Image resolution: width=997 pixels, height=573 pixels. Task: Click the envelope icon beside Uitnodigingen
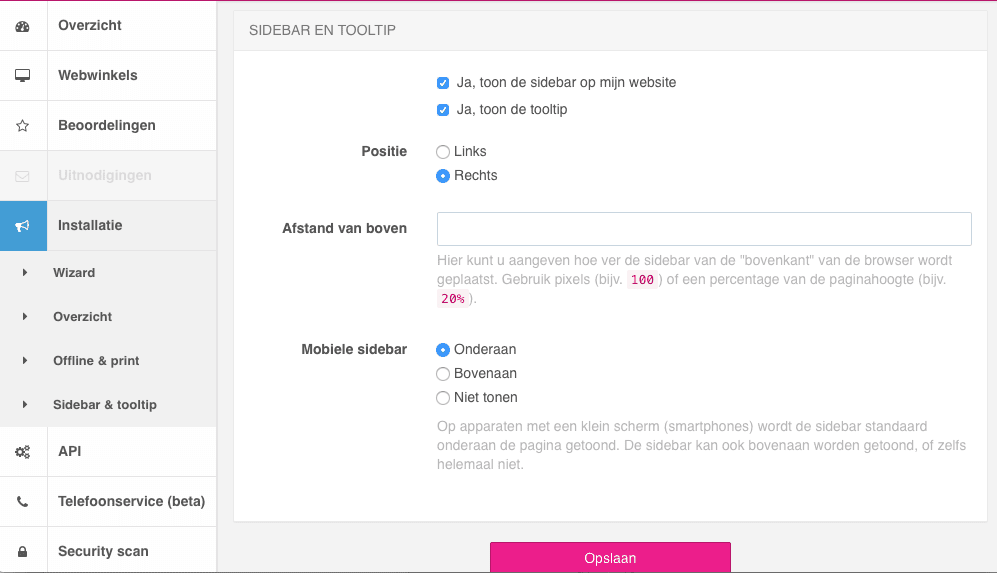coord(22,176)
